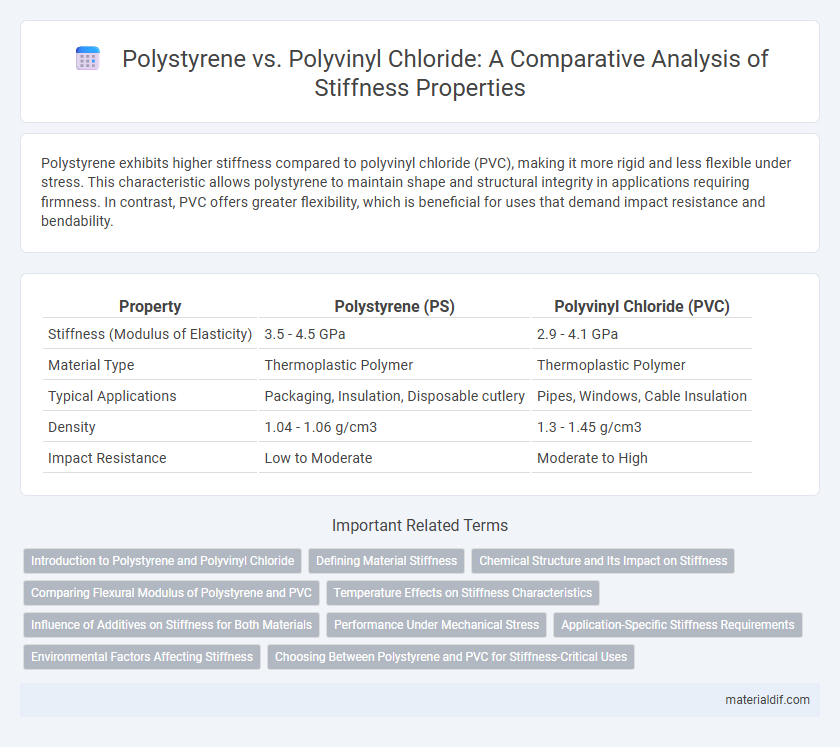Click the Low to Moderate cell
840x747 pixels.
pos(394,458)
